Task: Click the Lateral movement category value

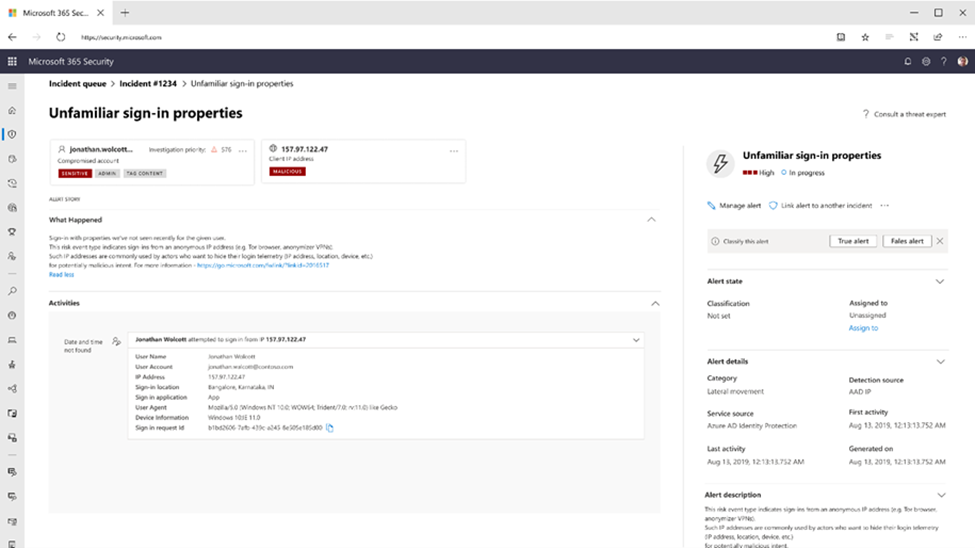Action: click(736, 392)
